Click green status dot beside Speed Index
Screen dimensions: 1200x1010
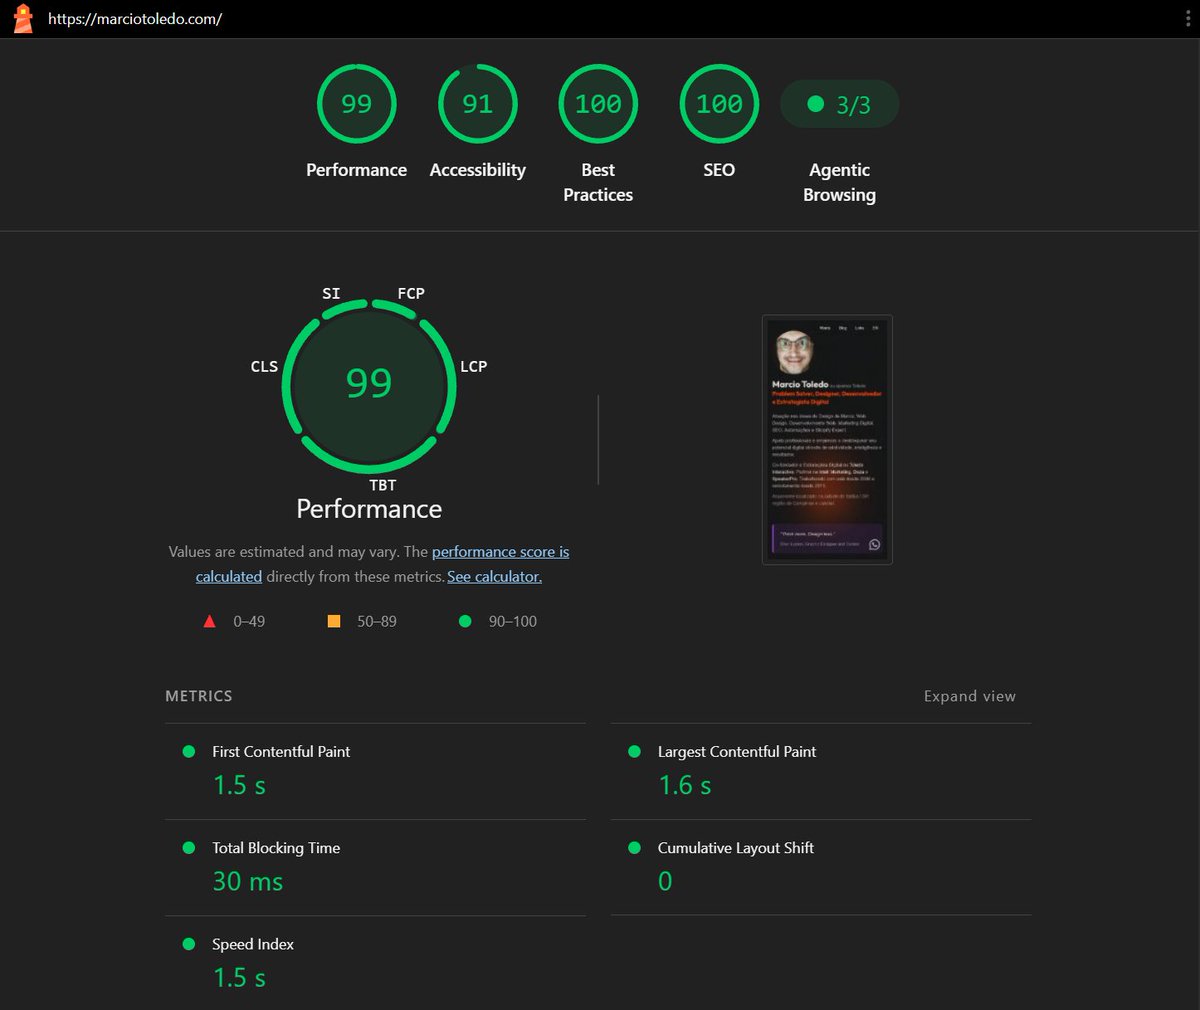click(x=189, y=943)
